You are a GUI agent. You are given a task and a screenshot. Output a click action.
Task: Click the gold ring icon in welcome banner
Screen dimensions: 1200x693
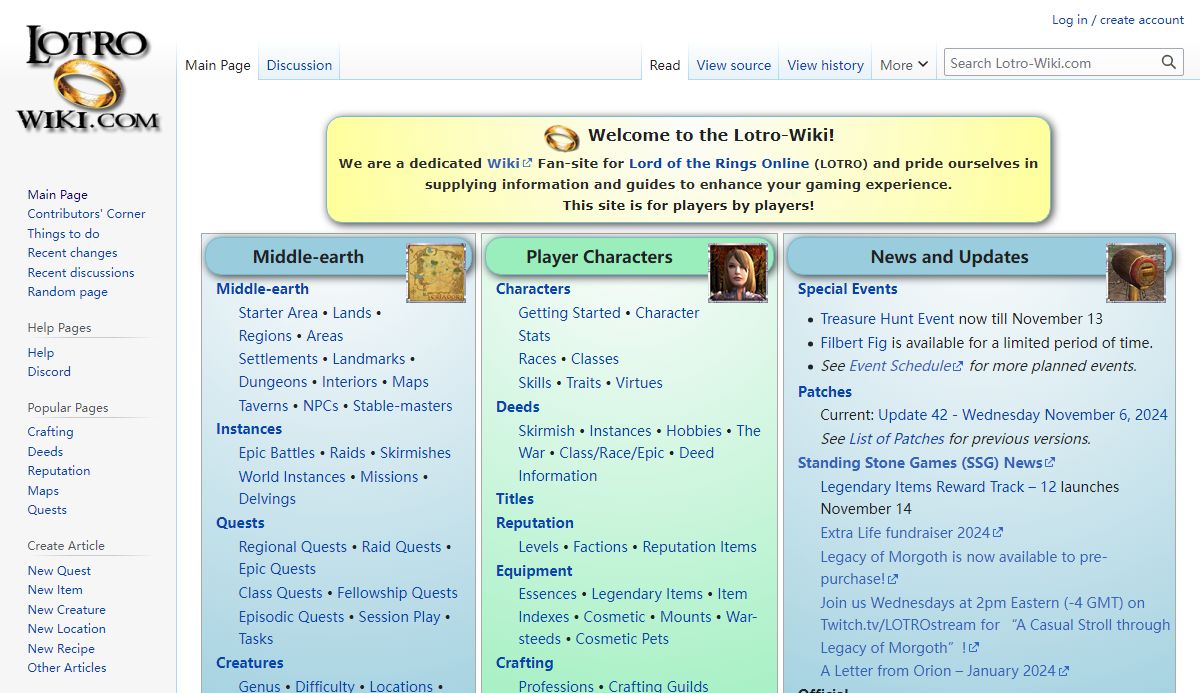tap(562, 137)
